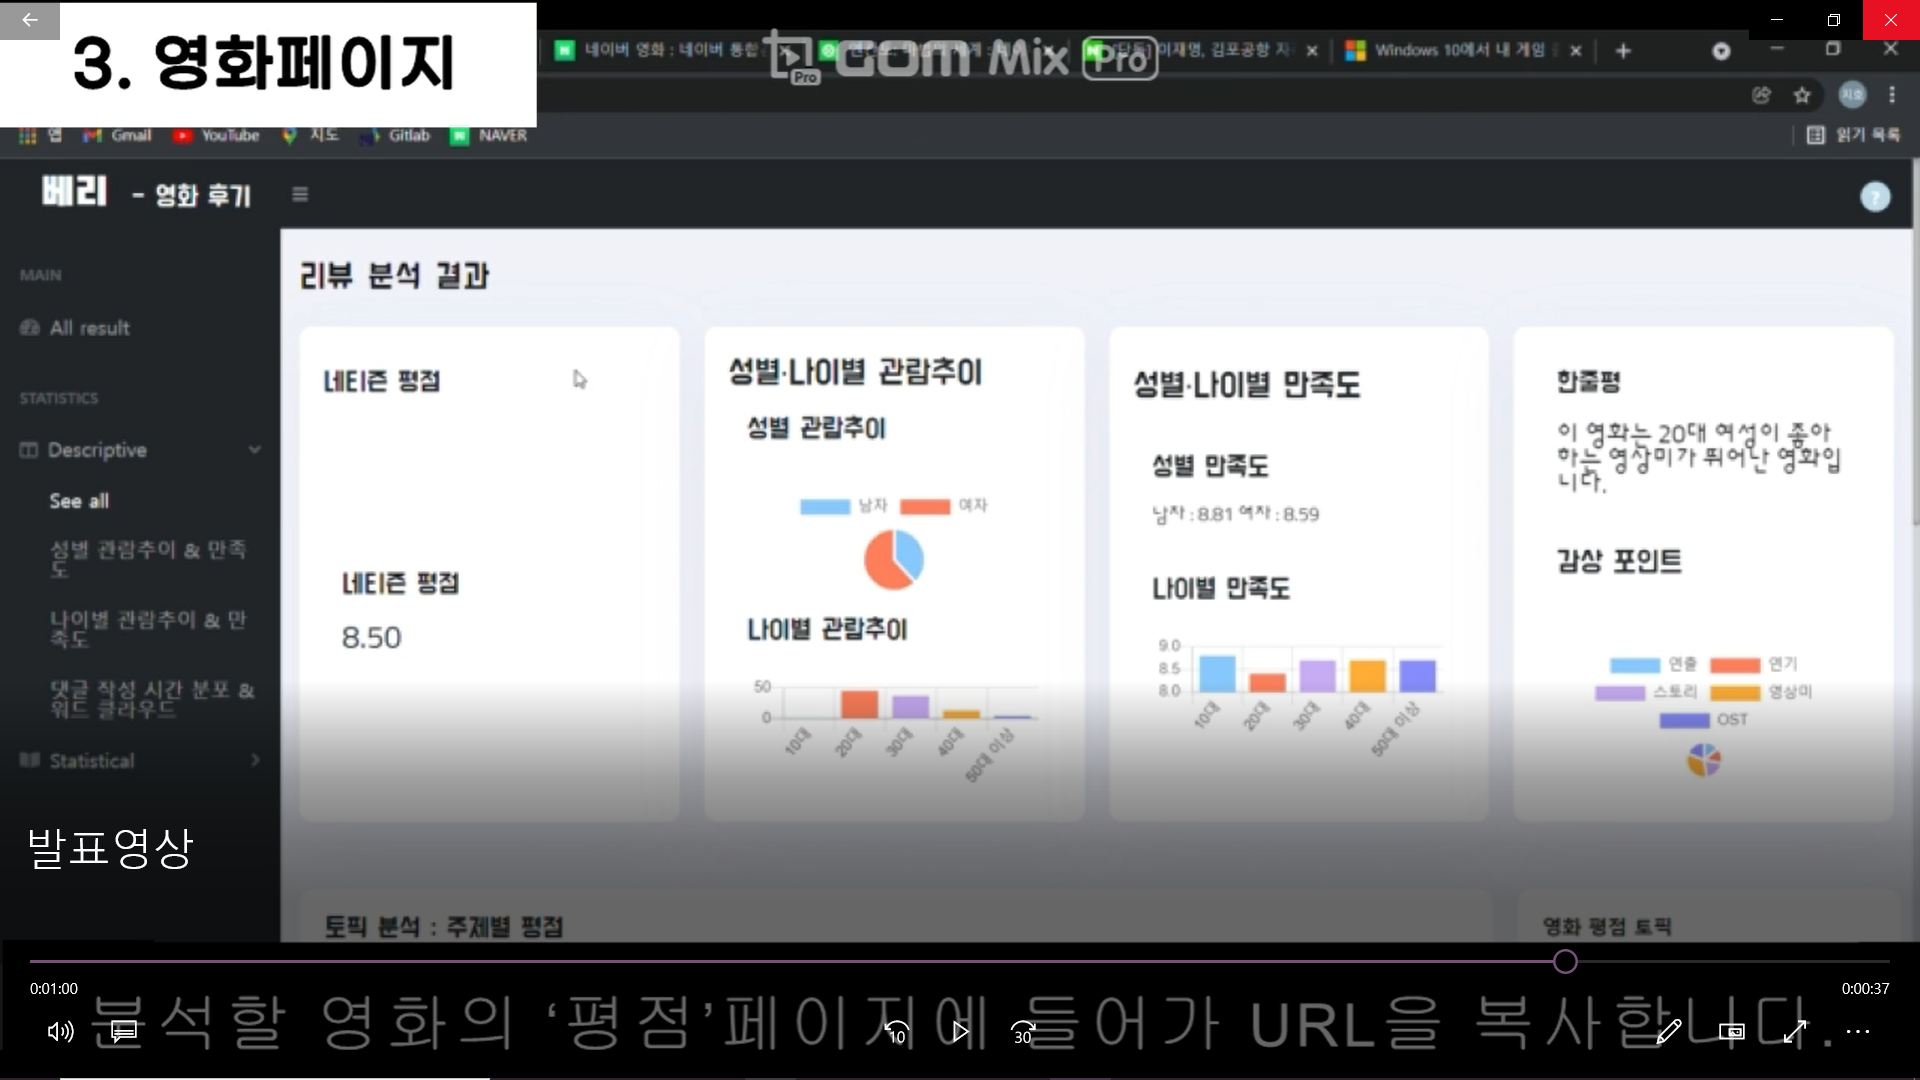
Task: Toggle the sidebar hamburger menu
Action: click(x=300, y=194)
